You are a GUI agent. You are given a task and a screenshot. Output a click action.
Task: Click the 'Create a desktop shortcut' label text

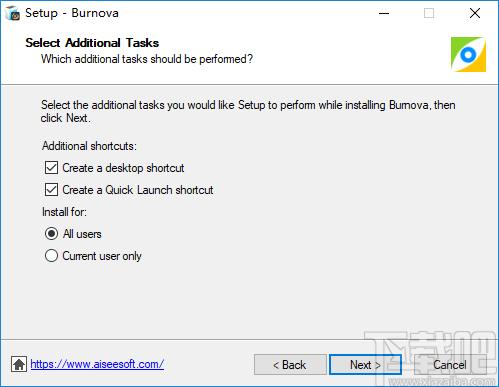pyautogui.click(x=123, y=168)
